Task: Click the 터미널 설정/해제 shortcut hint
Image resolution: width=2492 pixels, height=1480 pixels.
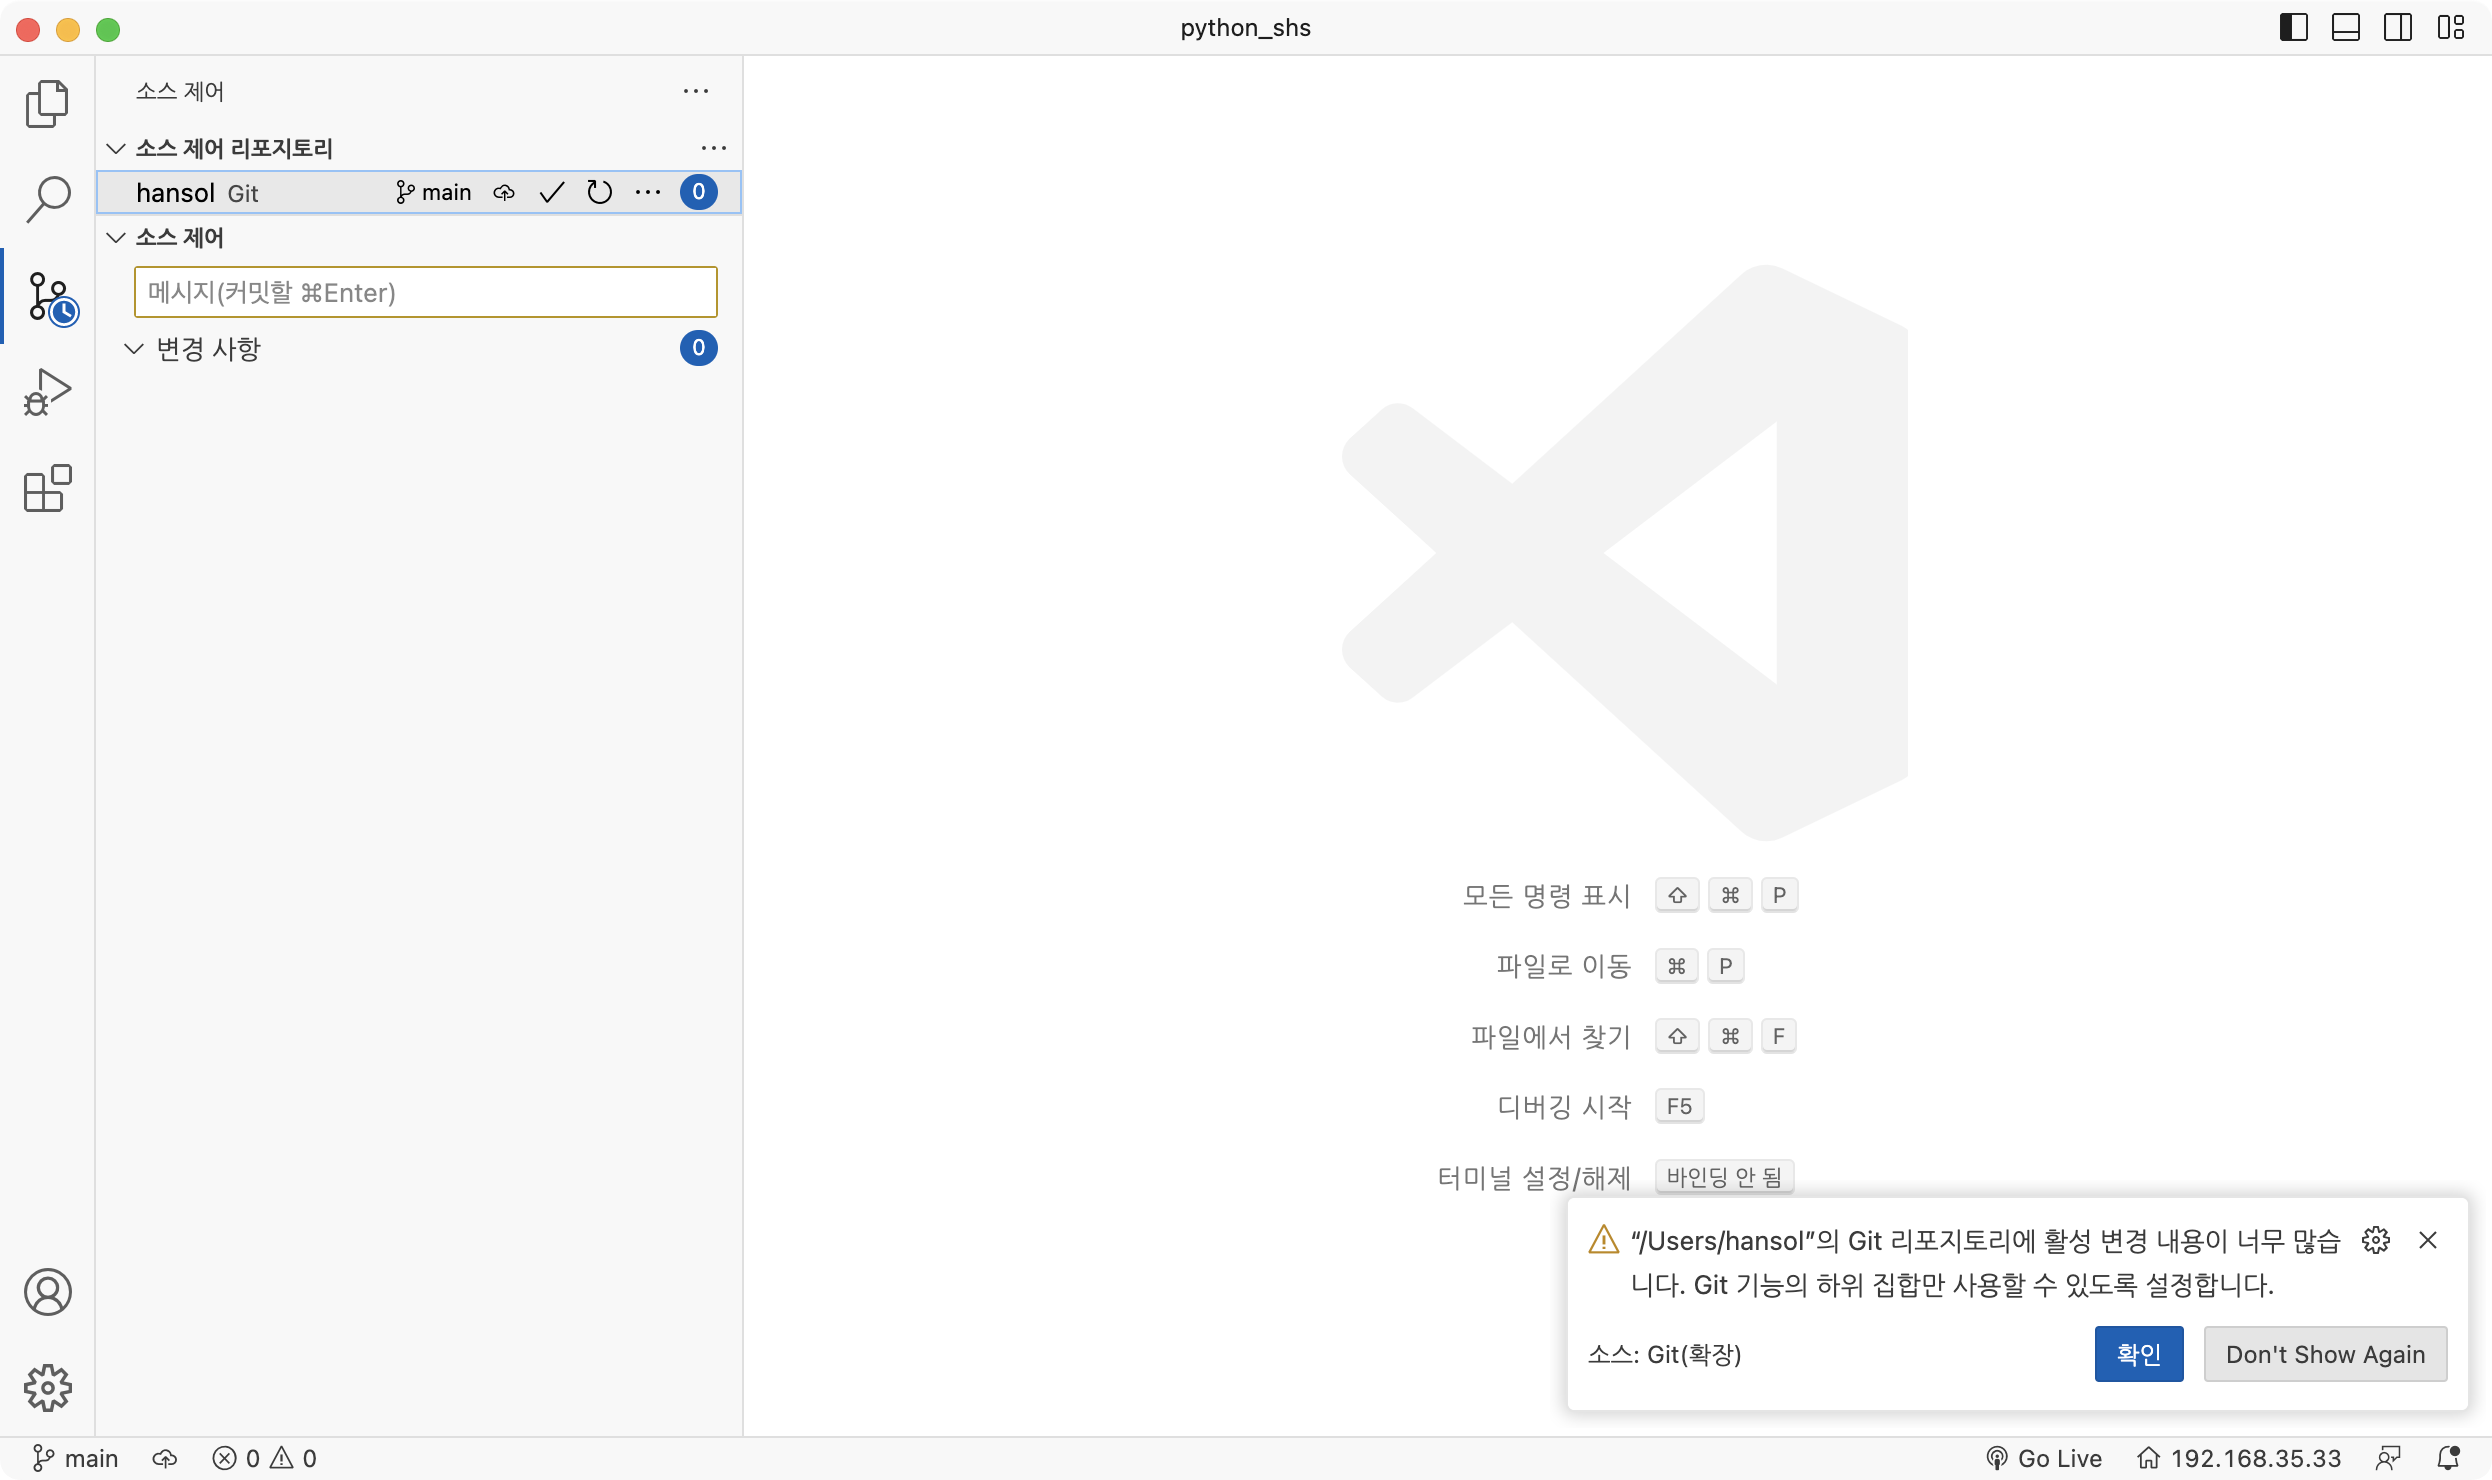Action: (x=1615, y=1177)
